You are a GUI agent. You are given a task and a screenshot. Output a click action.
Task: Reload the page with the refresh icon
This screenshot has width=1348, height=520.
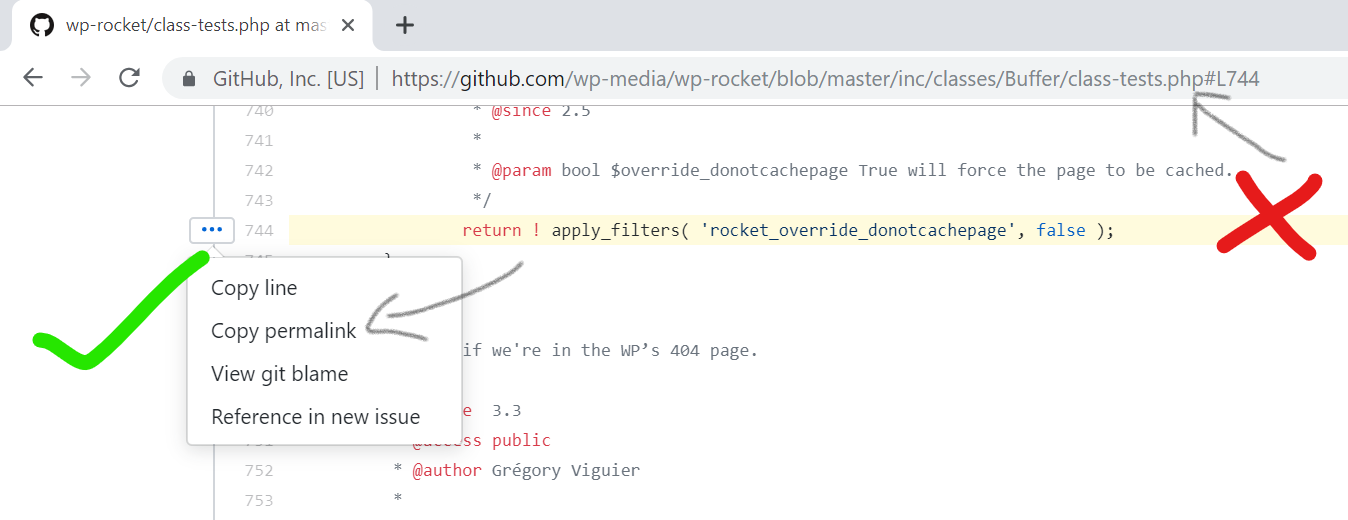click(129, 78)
